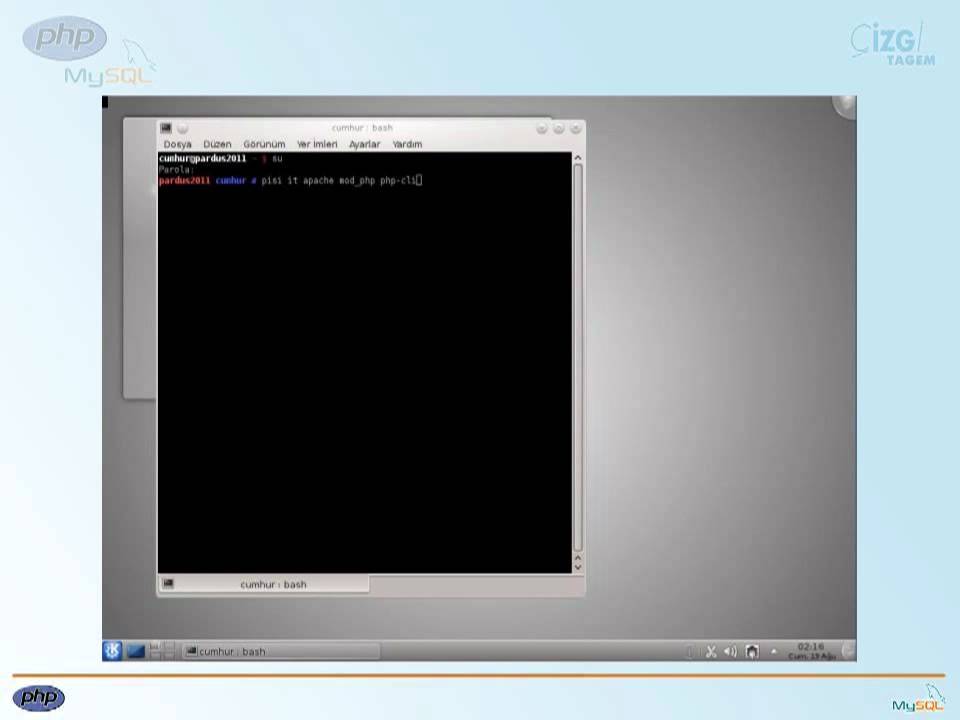The image size is (960, 720).
Task: Open the Dosya menu in Konsole
Action: (178, 144)
